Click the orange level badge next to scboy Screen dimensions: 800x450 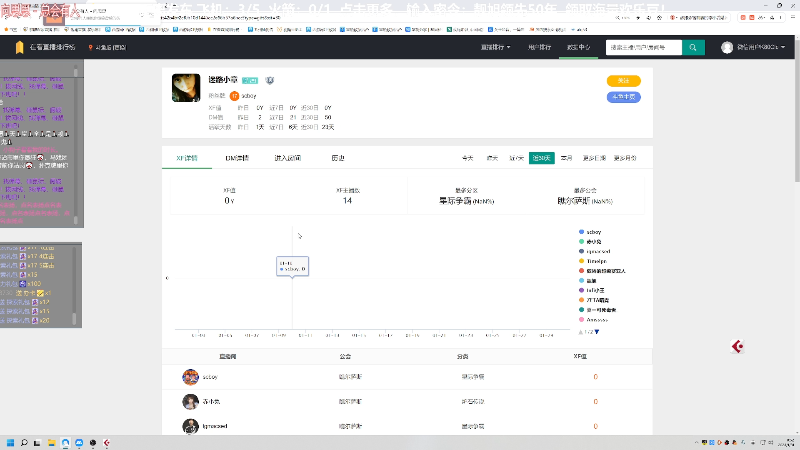(234, 96)
